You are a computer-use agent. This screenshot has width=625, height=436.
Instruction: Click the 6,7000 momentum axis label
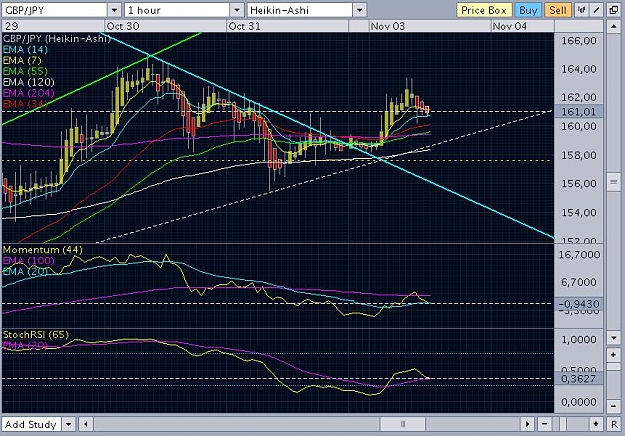(x=579, y=282)
